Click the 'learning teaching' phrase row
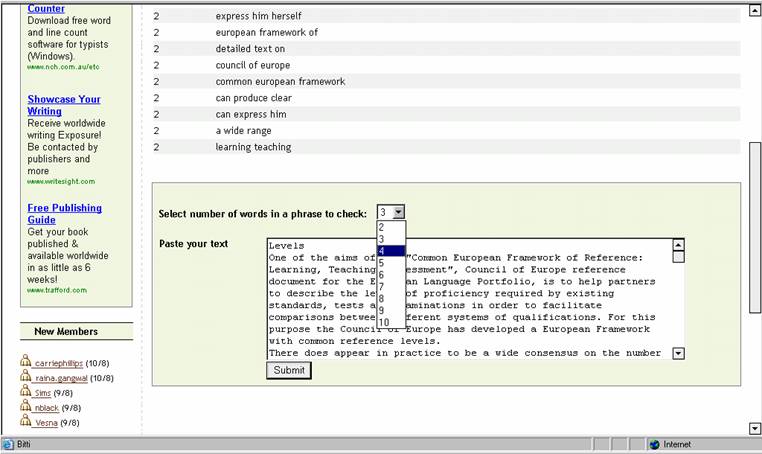762x454 pixels. [x=446, y=147]
